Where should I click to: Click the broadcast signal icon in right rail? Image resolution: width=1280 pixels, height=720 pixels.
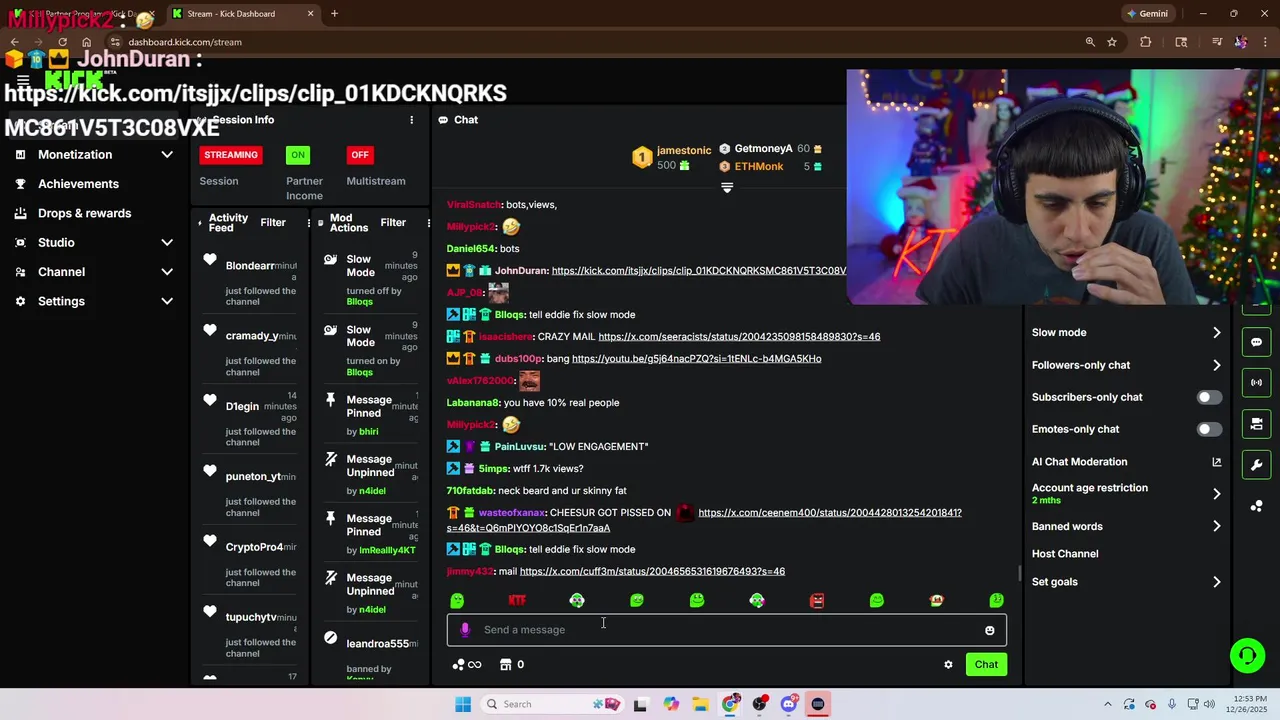1256,382
